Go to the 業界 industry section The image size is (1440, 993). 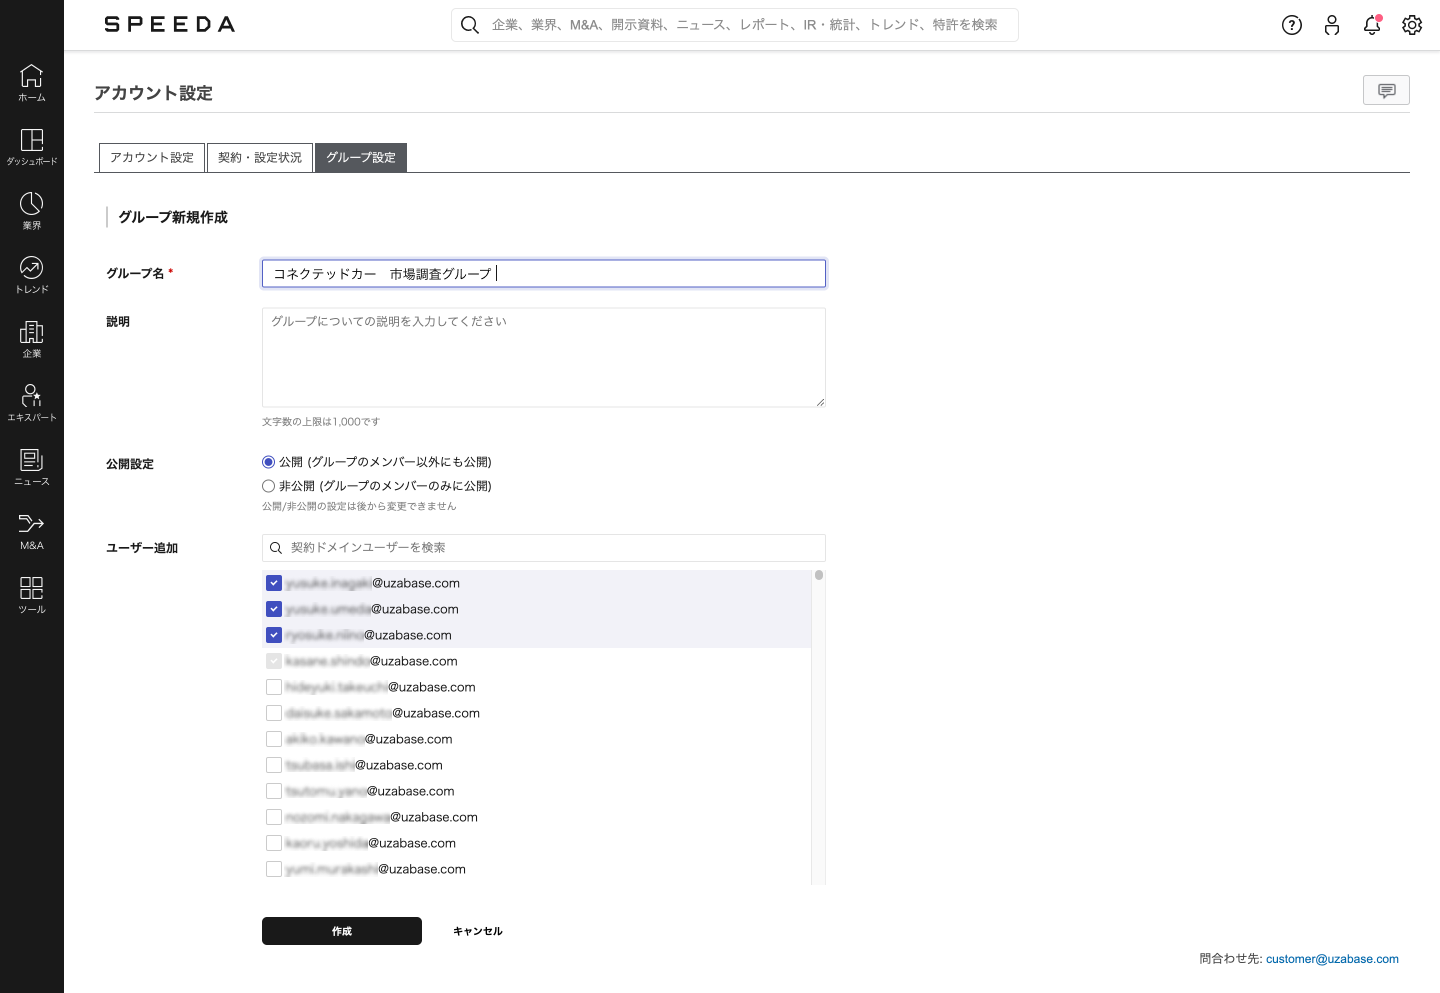(32, 210)
